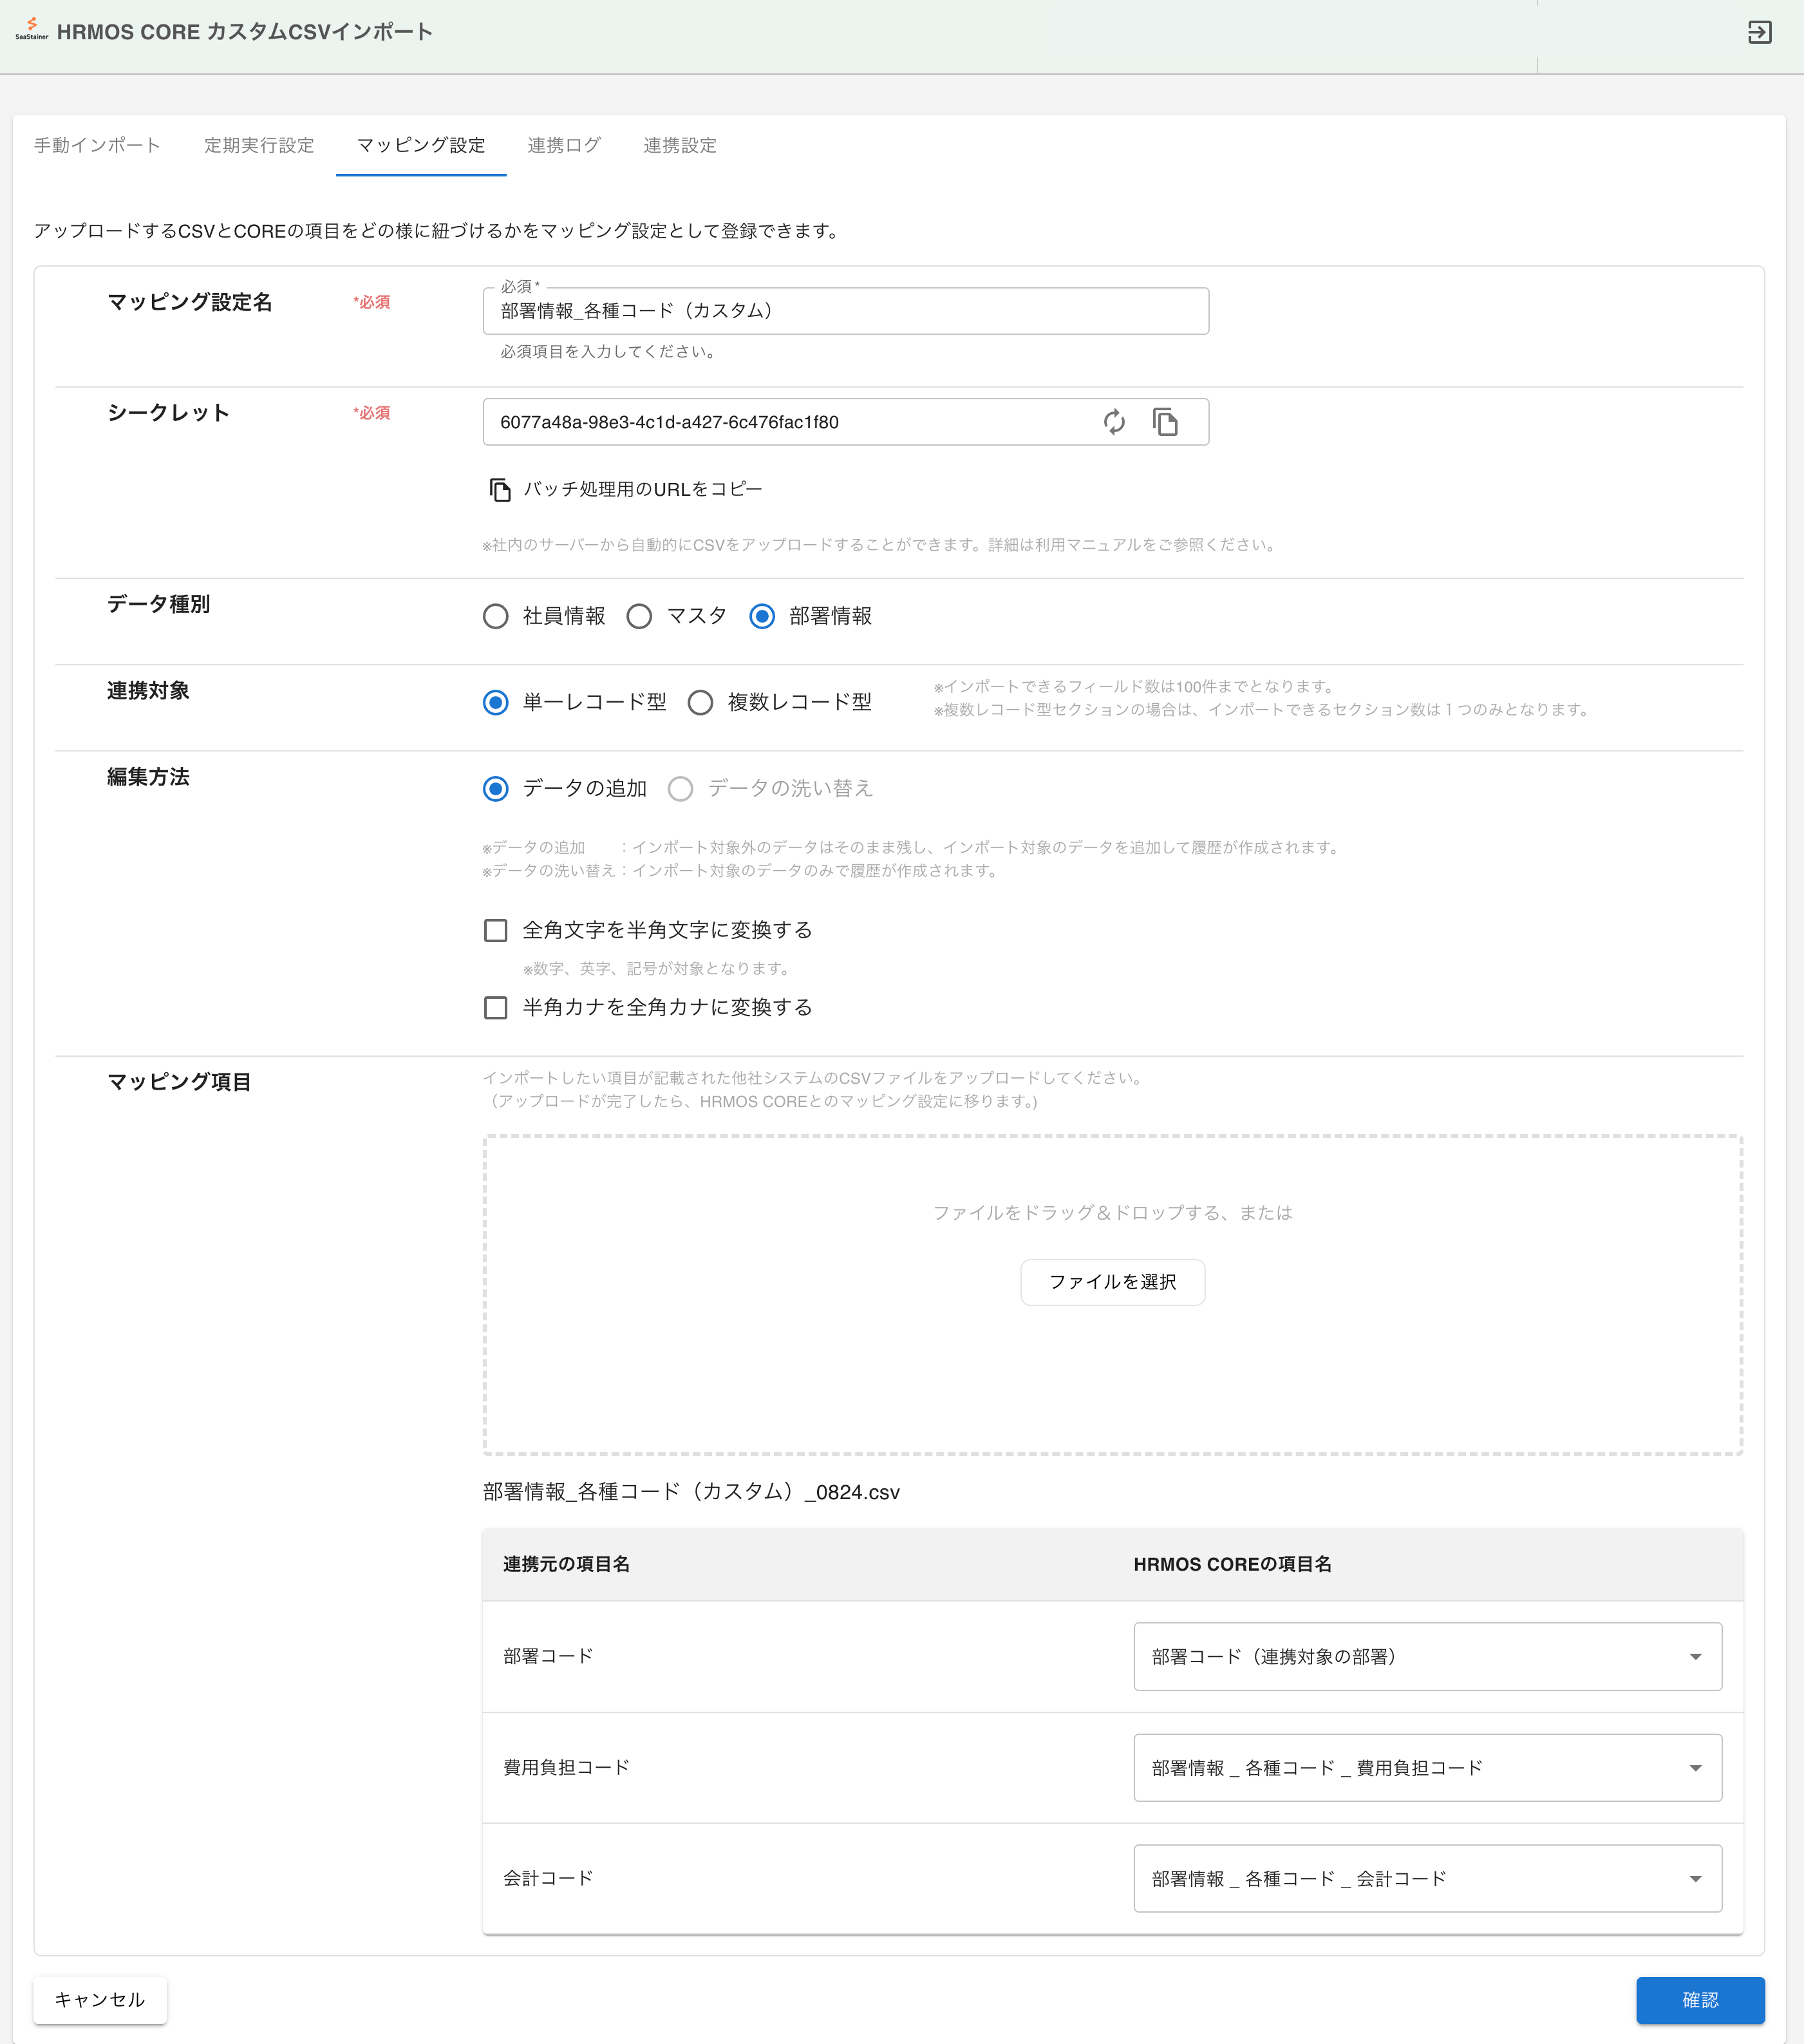
Task: Click the blue 確認 button
Action: point(1700,1999)
